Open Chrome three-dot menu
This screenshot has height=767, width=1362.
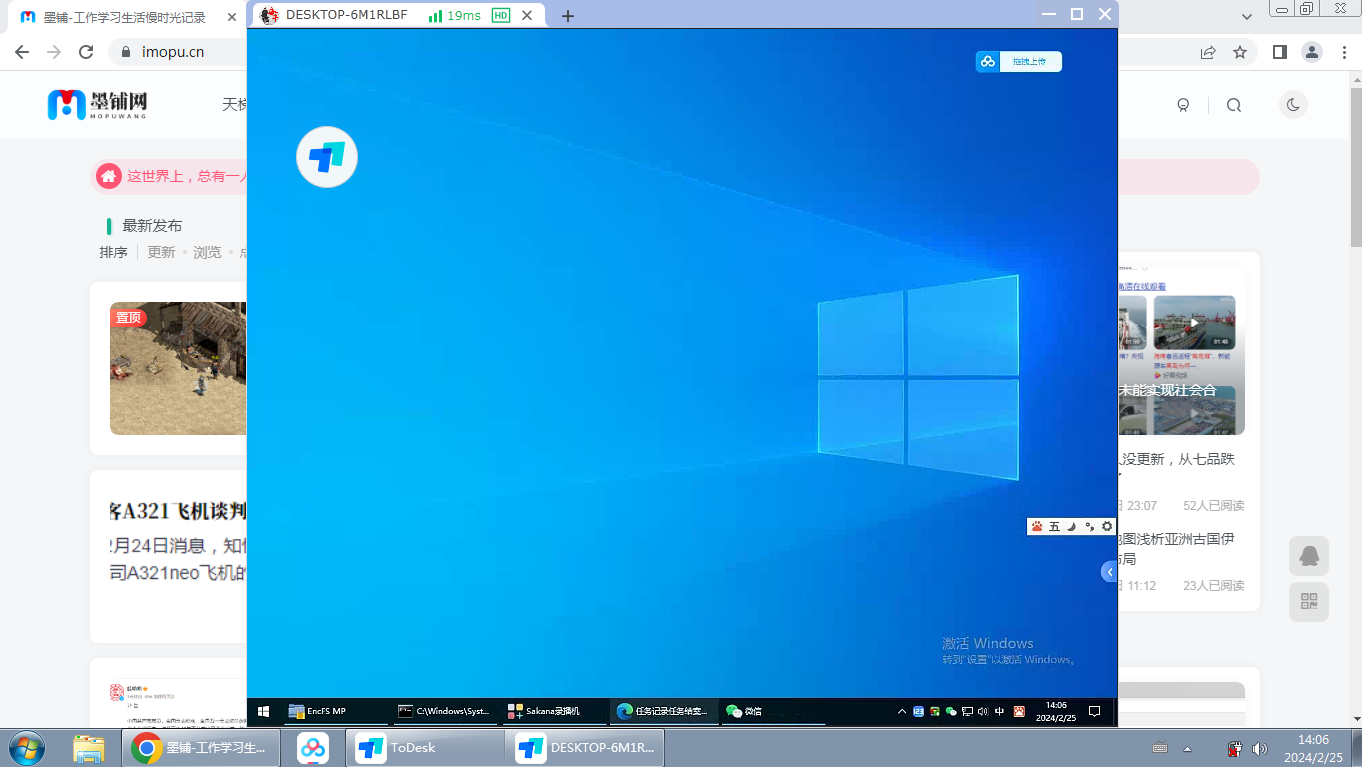point(1342,52)
